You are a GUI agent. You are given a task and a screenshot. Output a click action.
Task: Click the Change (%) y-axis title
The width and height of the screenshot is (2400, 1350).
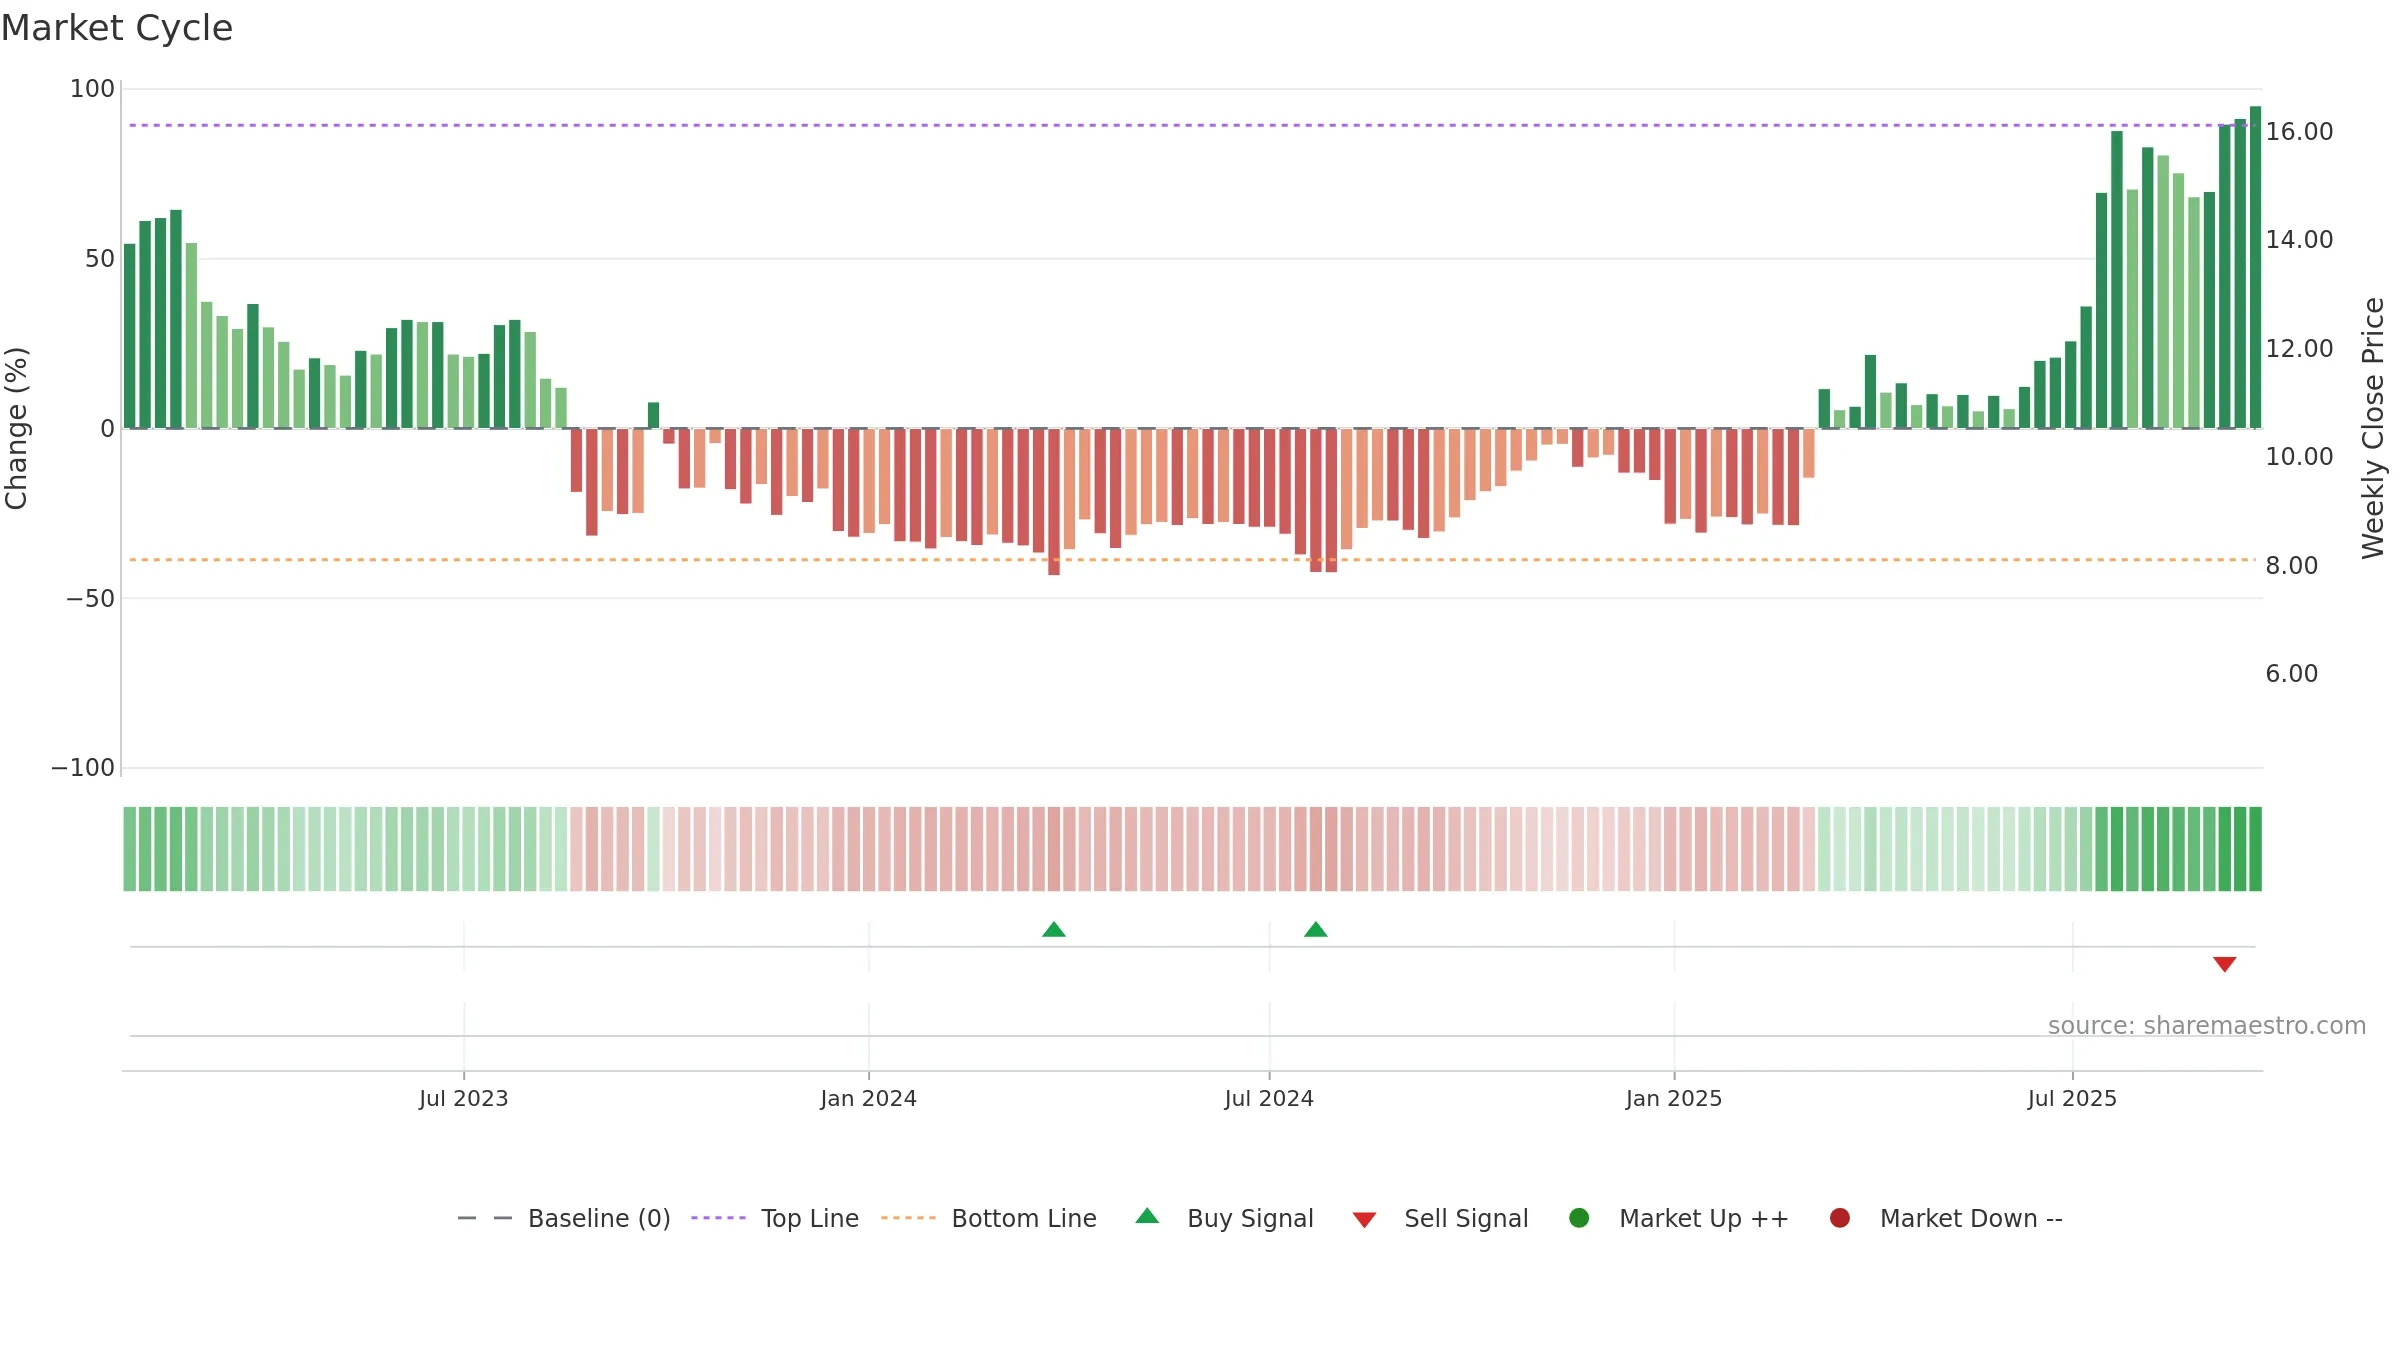pos(16,428)
